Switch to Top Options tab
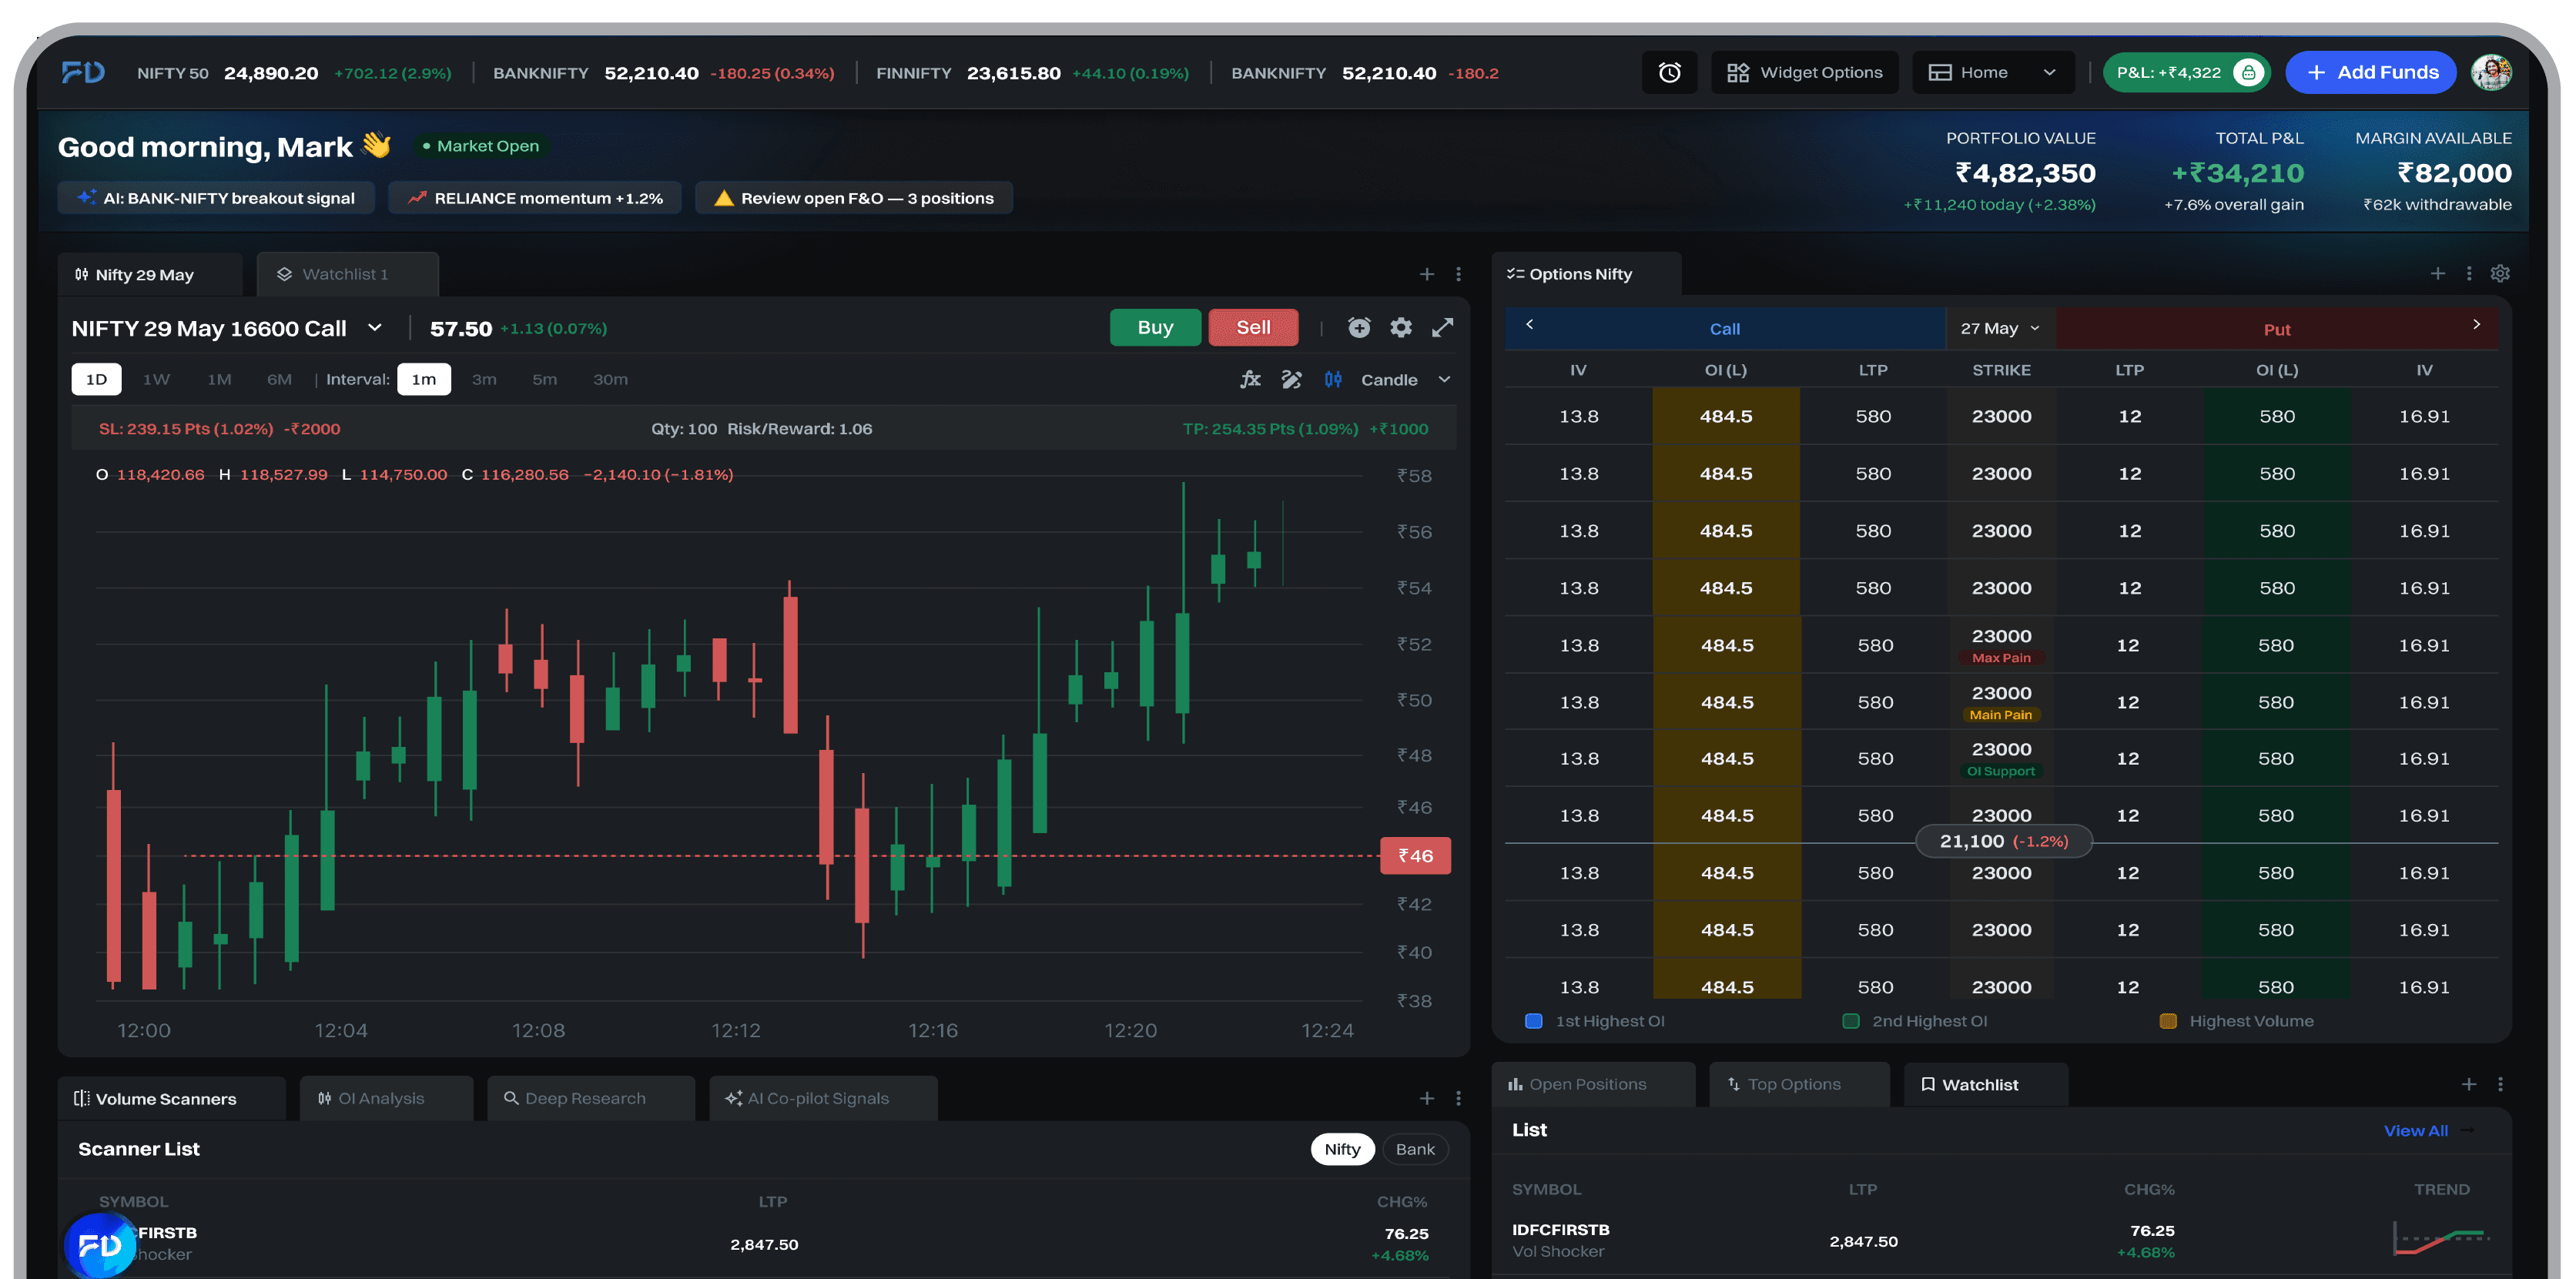2576x1279 pixels. 1799,1084
